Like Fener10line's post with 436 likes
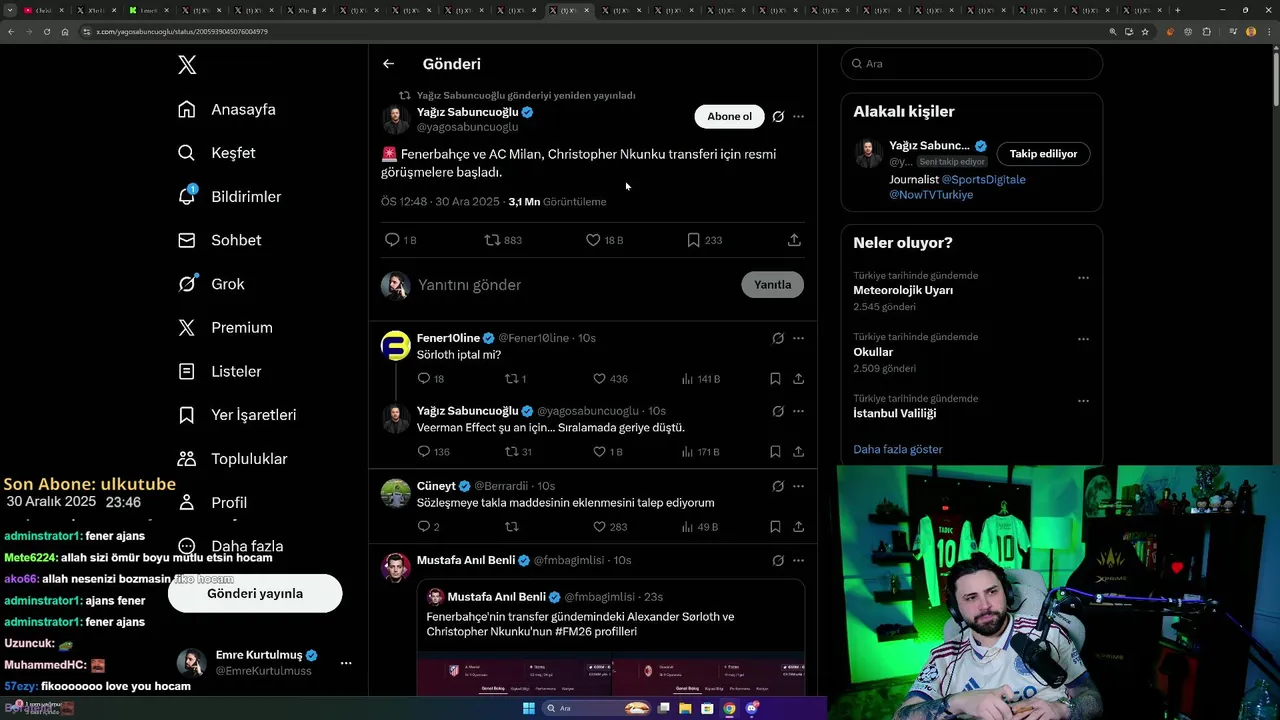This screenshot has height=720, width=1280. point(599,379)
